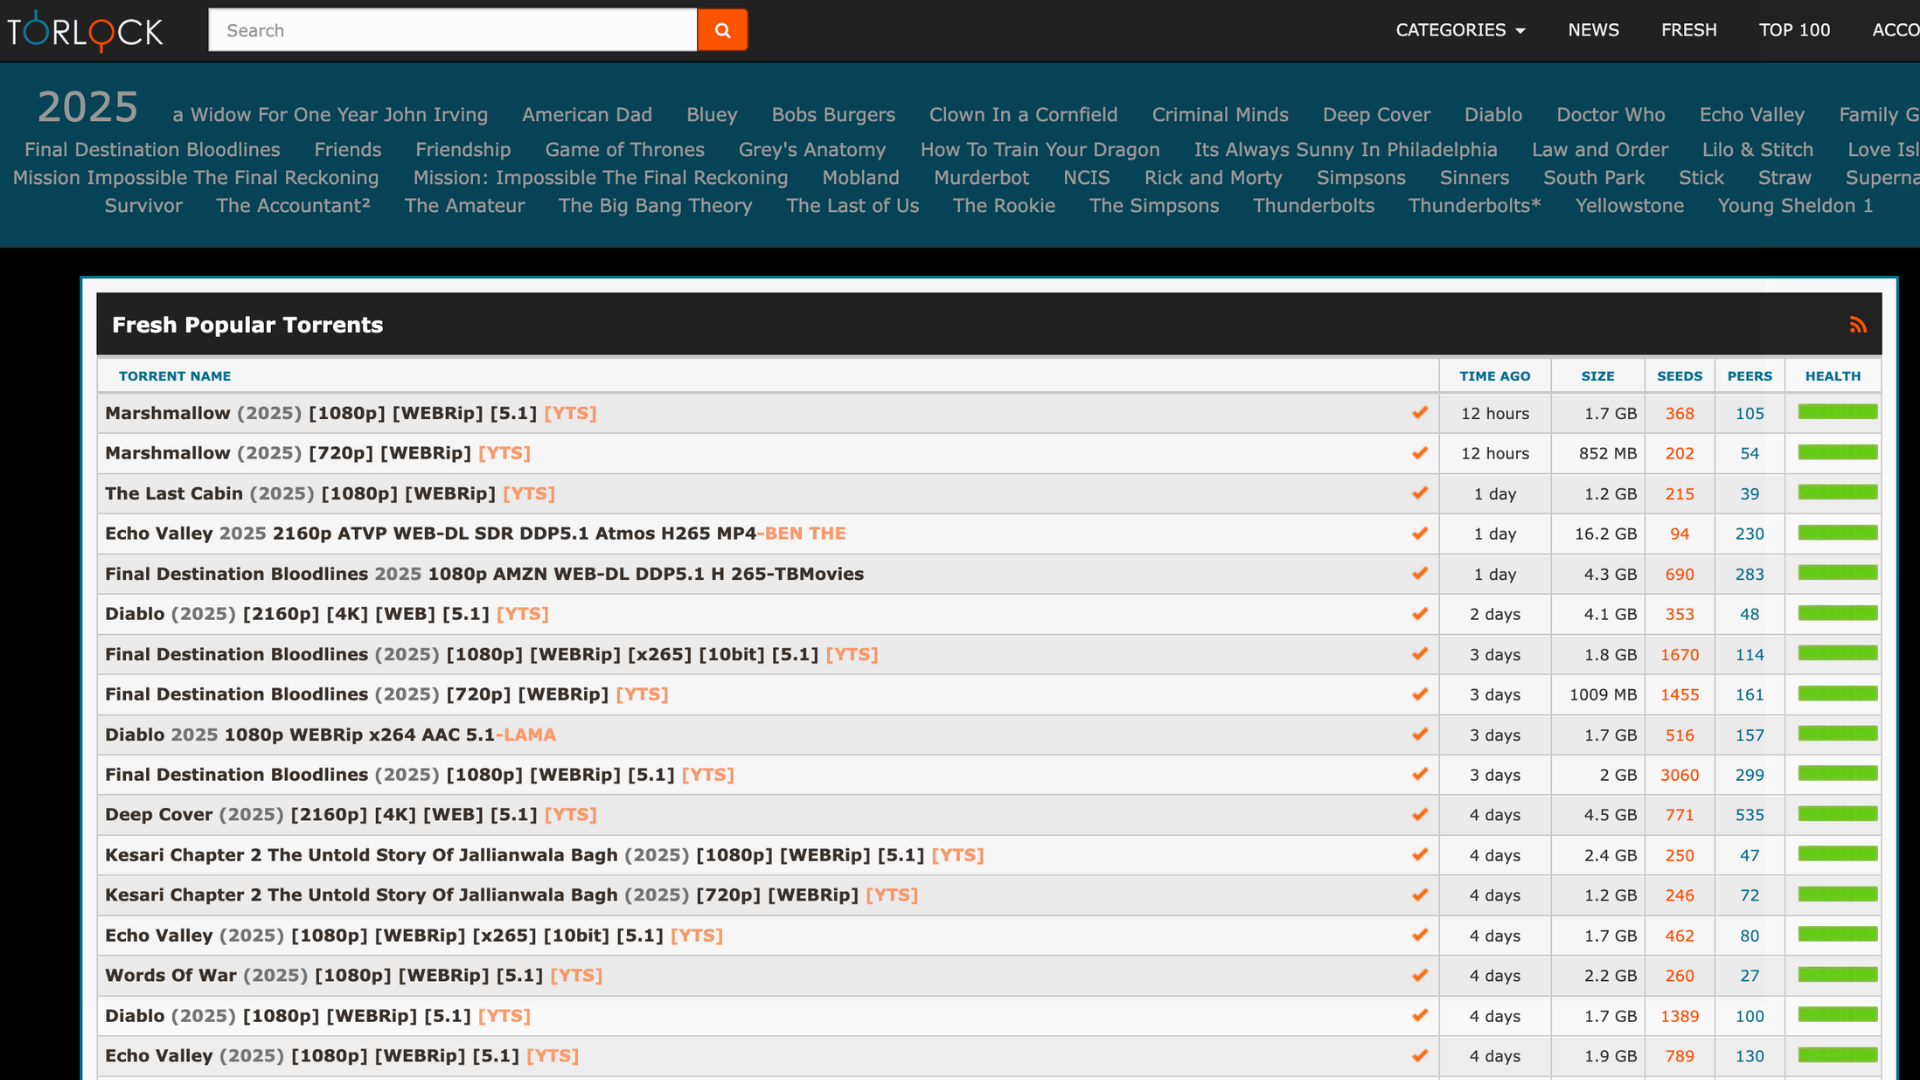Click verified checkmark on The Last Cabin row
The width and height of the screenshot is (1920, 1080).
(1419, 493)
